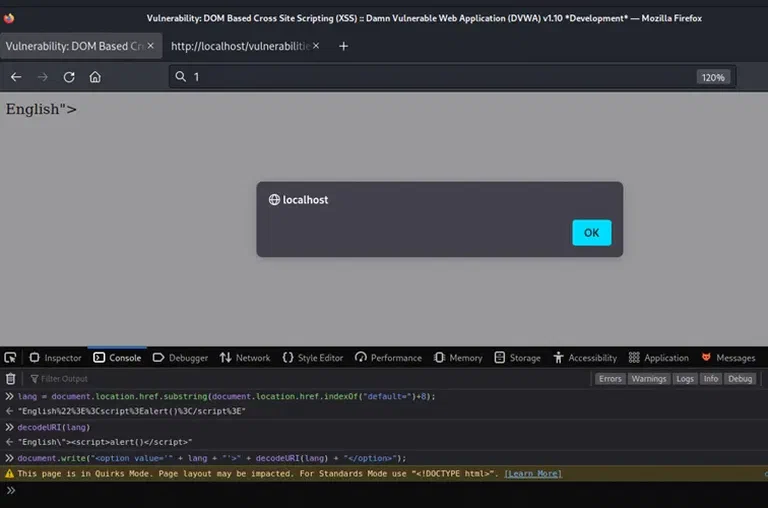The height and width of the screenshot is (508, 768).
Task: Click the search icon in the address bar
Action: 181,76
